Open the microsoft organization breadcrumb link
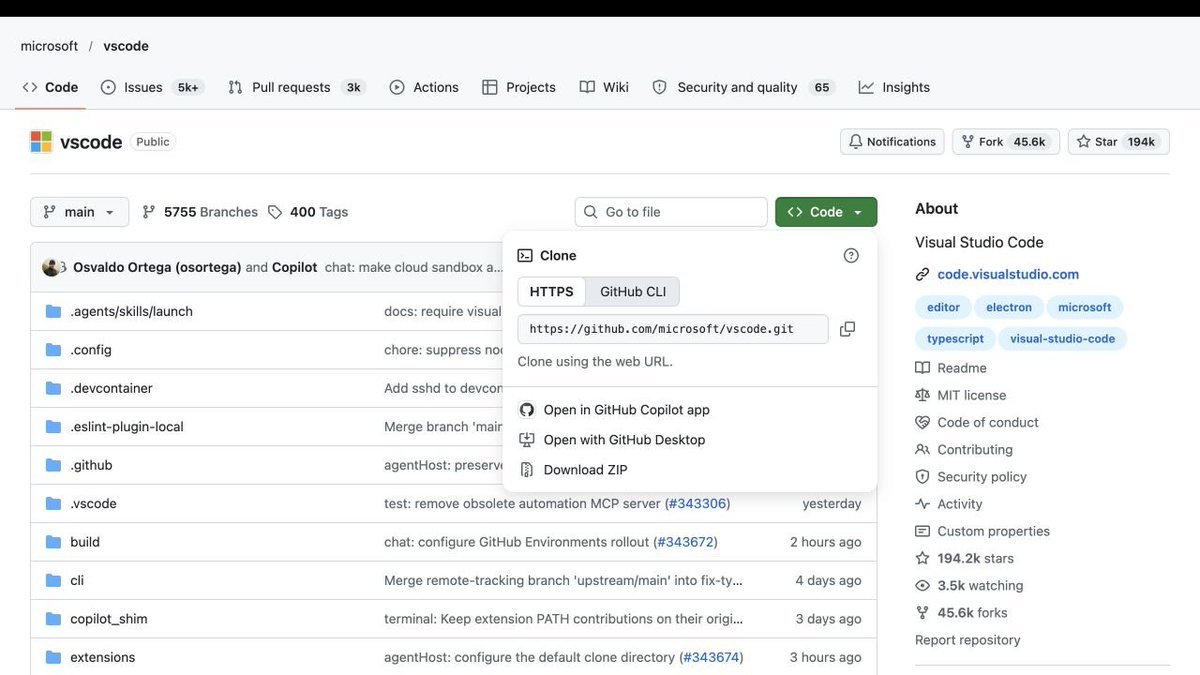 49,46
